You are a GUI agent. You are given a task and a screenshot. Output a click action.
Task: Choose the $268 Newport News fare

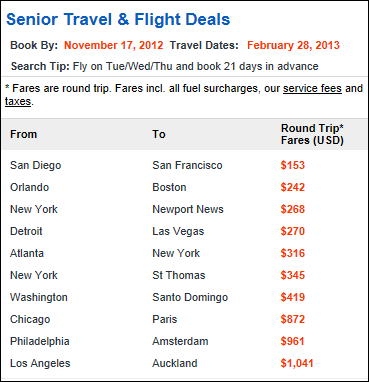(293, 209)
